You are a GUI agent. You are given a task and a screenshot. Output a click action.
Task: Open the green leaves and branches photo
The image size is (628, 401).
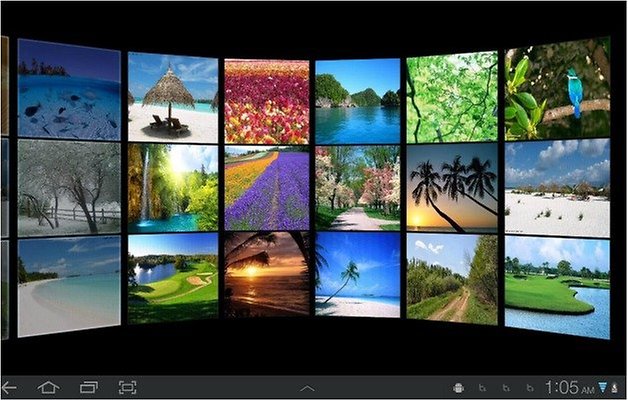(452, 97)
